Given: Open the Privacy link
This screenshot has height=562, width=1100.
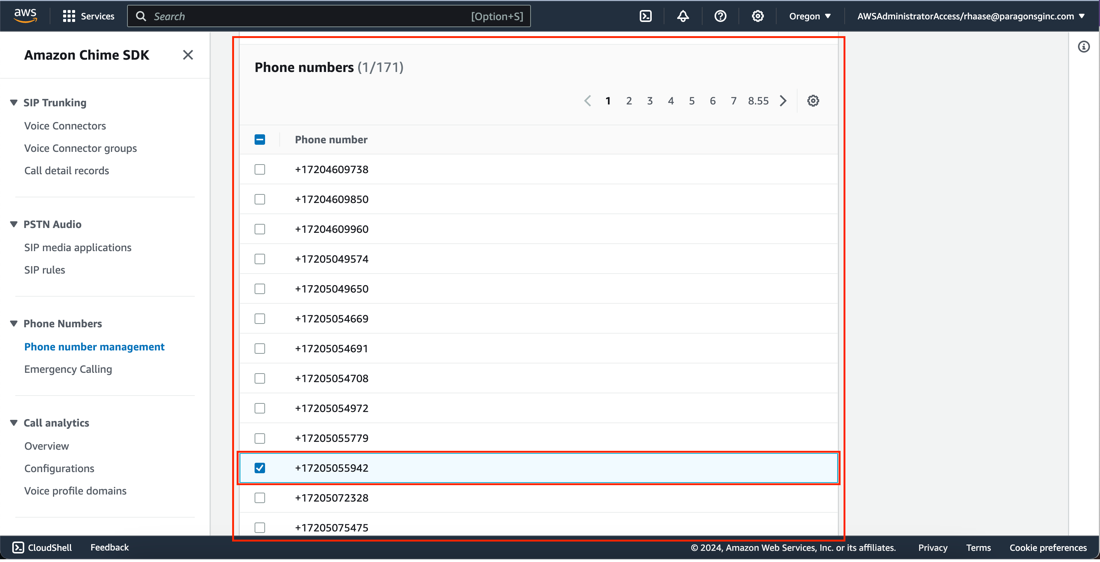Looking at the screenshot, I should click(x=933, y=548).
